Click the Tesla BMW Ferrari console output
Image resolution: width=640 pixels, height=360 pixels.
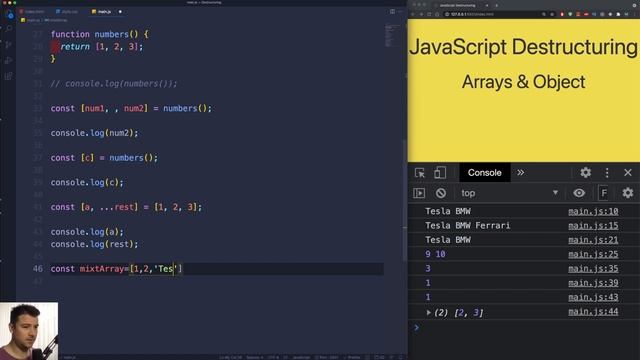[467, 226]
